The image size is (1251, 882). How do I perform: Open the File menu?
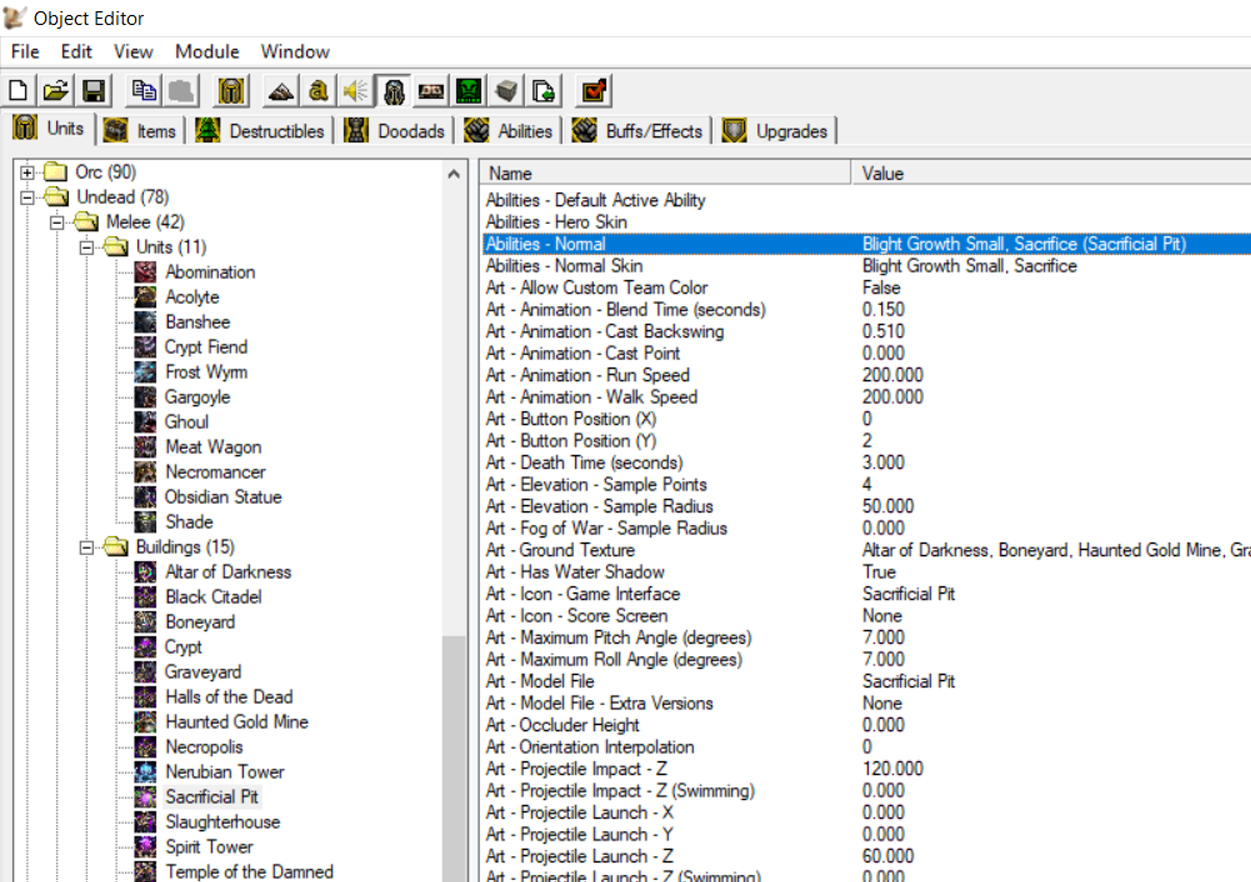point(25,52)
